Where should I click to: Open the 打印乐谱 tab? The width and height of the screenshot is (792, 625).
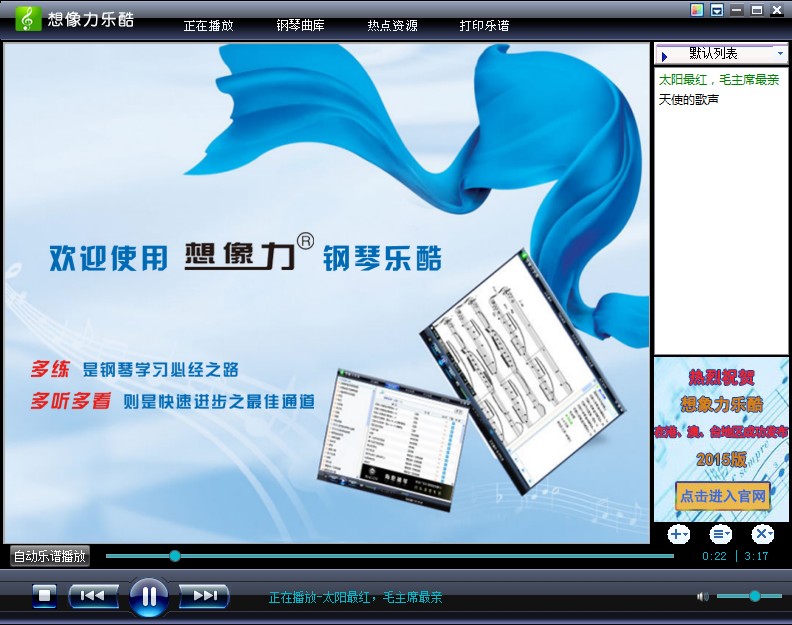(484, 25)
